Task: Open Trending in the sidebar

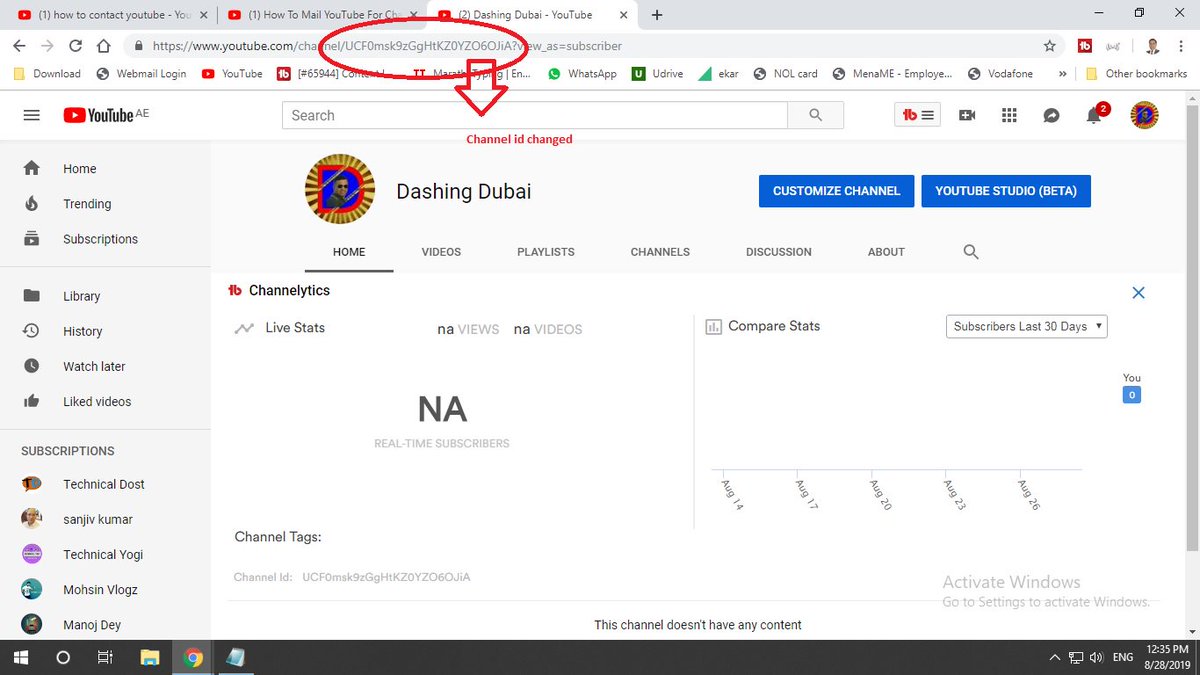Action: click(x=105, y=204)
